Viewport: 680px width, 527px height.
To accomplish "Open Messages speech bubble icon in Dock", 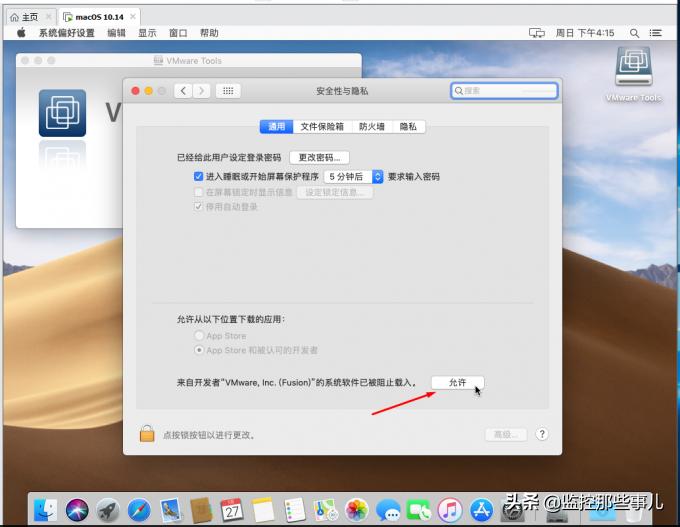I will coord(388,510).
